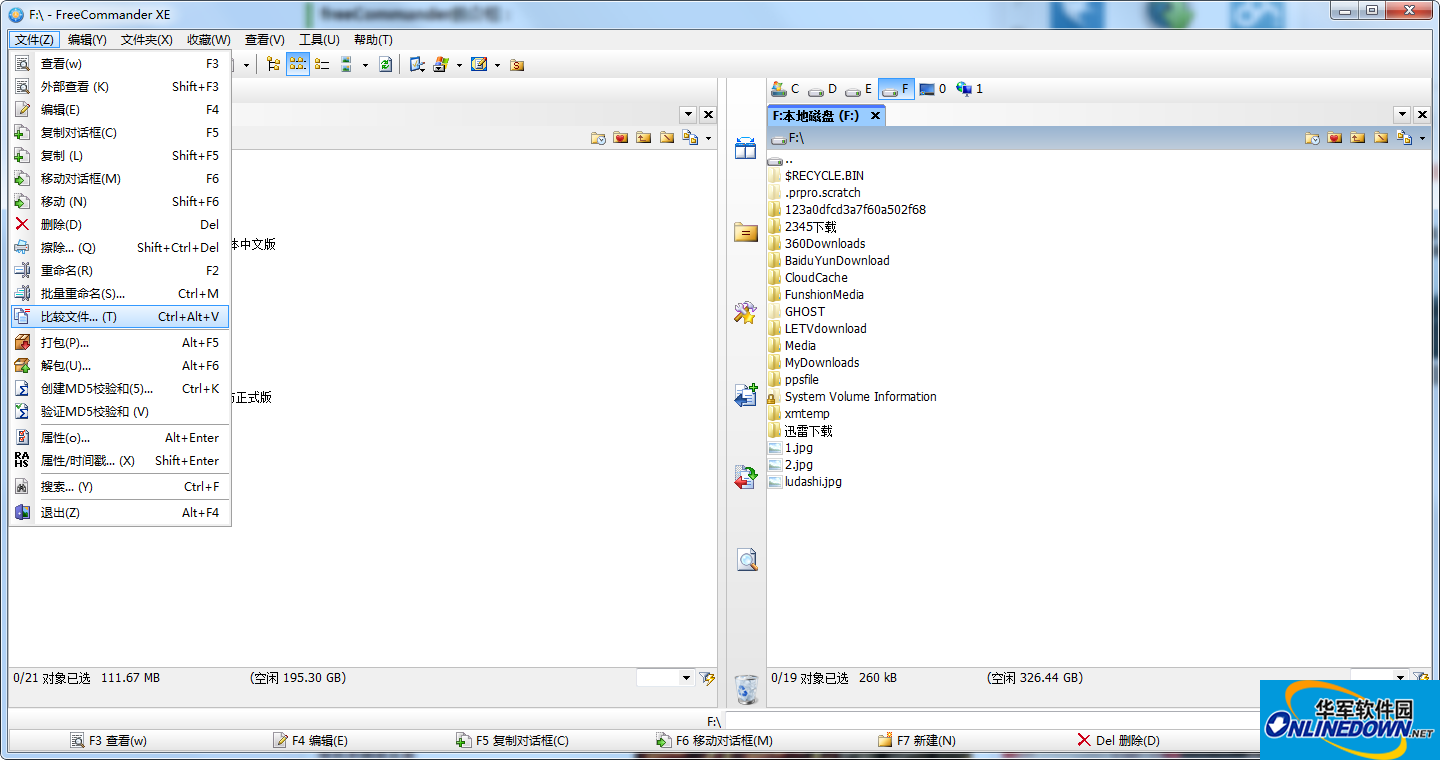The image size is (1440, 760).
Task: Click the parent folder icon in right panel
Action: 1358,138
